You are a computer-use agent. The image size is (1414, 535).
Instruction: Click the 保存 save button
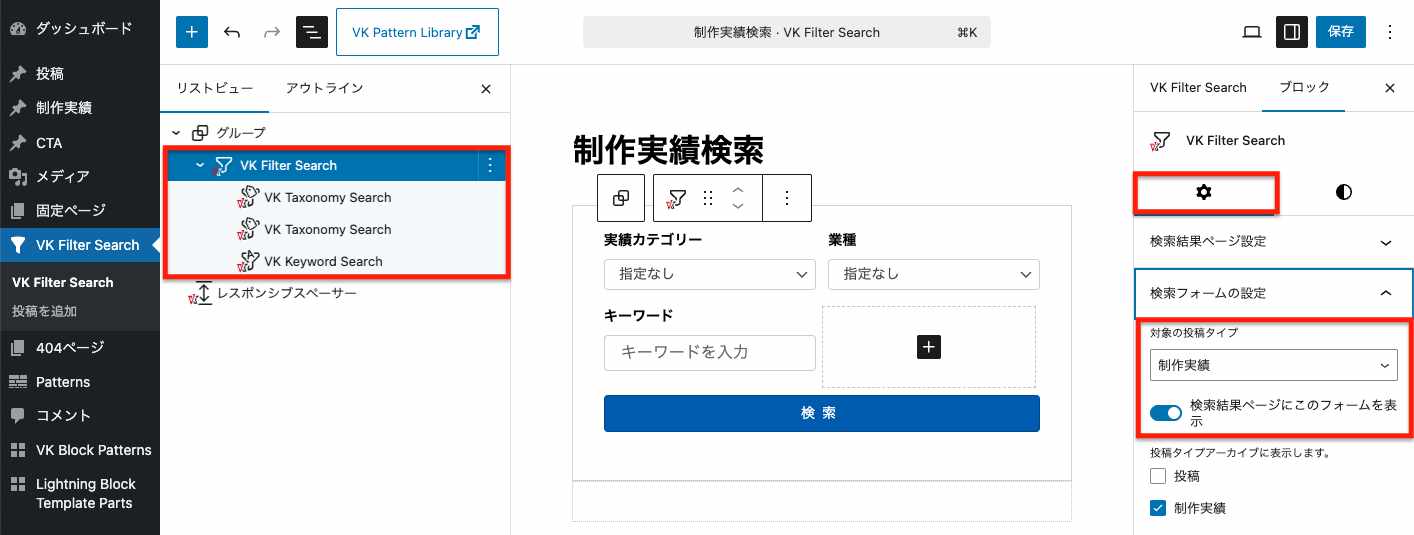pyautogui.click(x=1340, y=32)
